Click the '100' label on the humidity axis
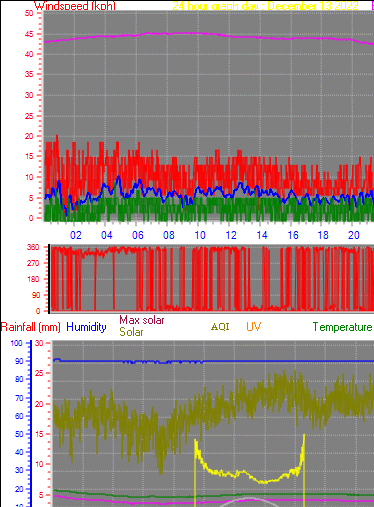This screenshot has width=374, height=507. pyautogui.click(x=16, y=343)
